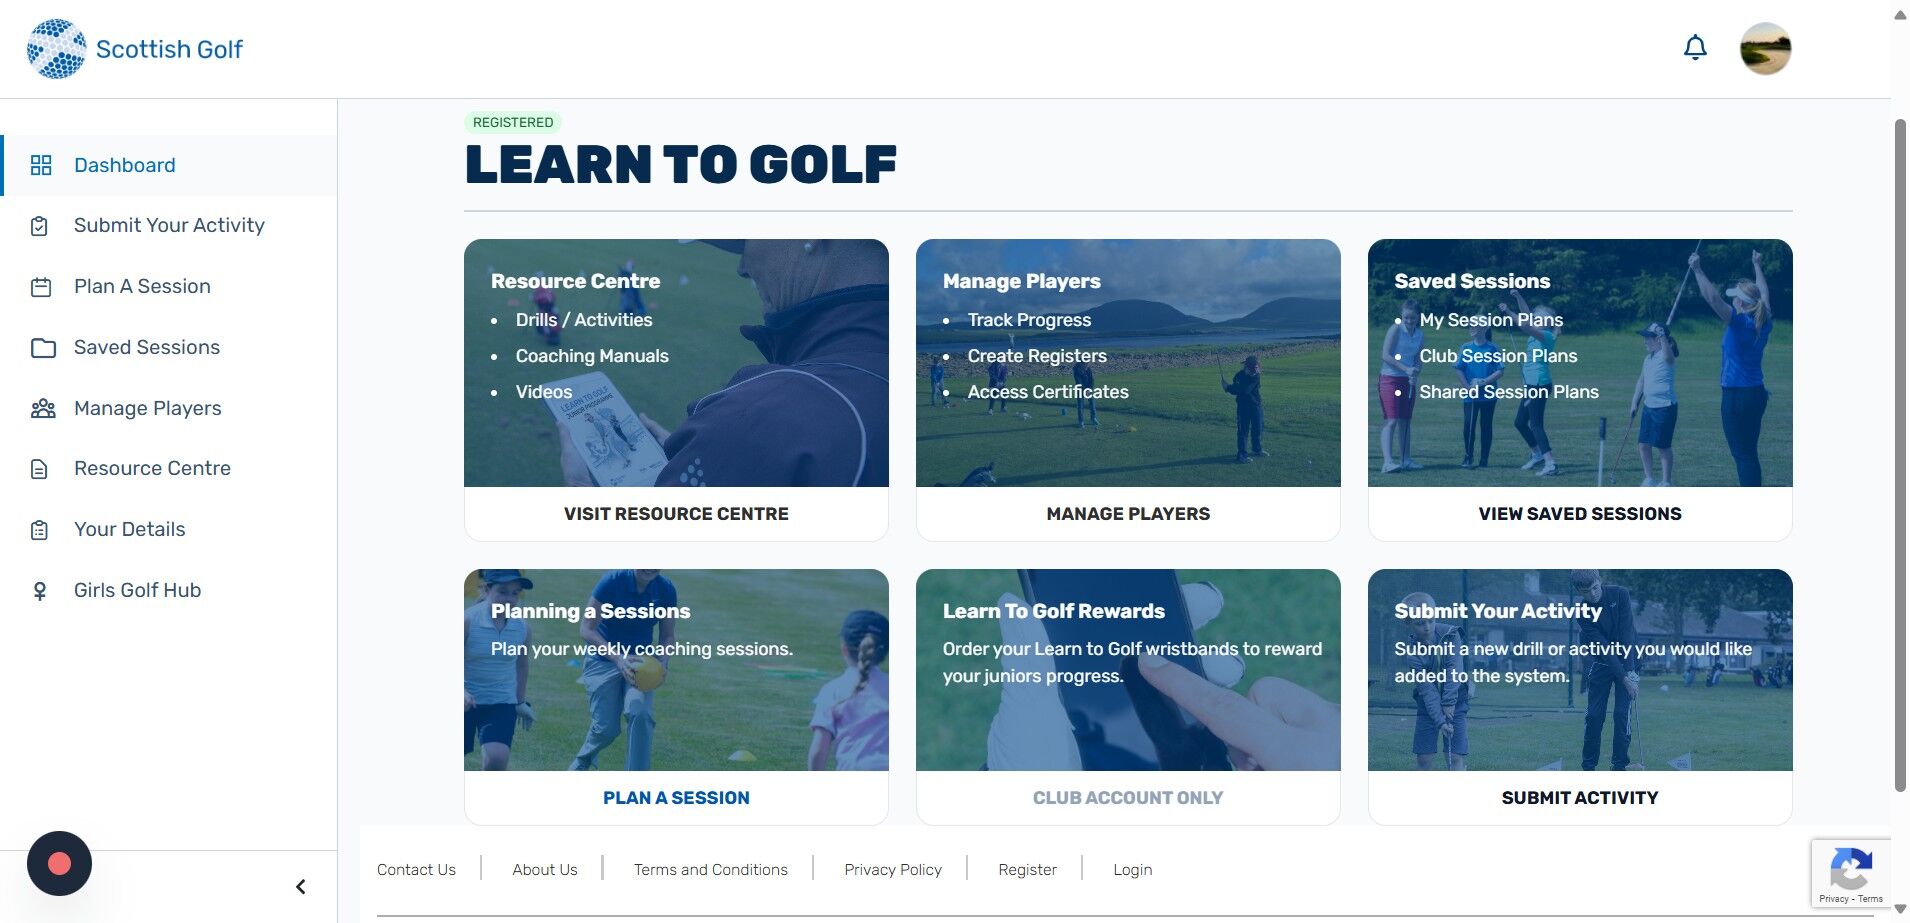Click the VISIT RESOURCE CENTRE button
This screenshot has width=1910, height=923.
coord(676,514)
